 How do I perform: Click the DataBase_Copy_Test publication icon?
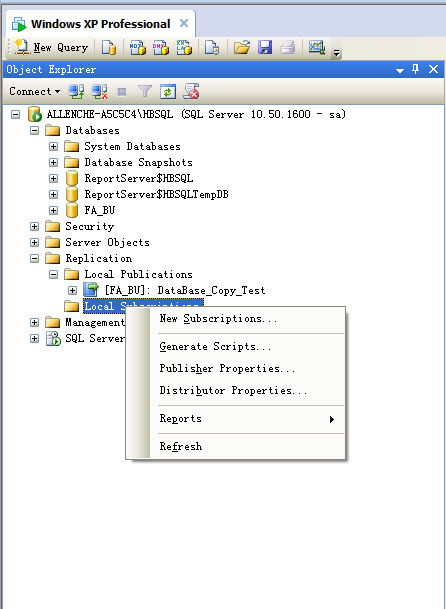[x=92, y=290]
